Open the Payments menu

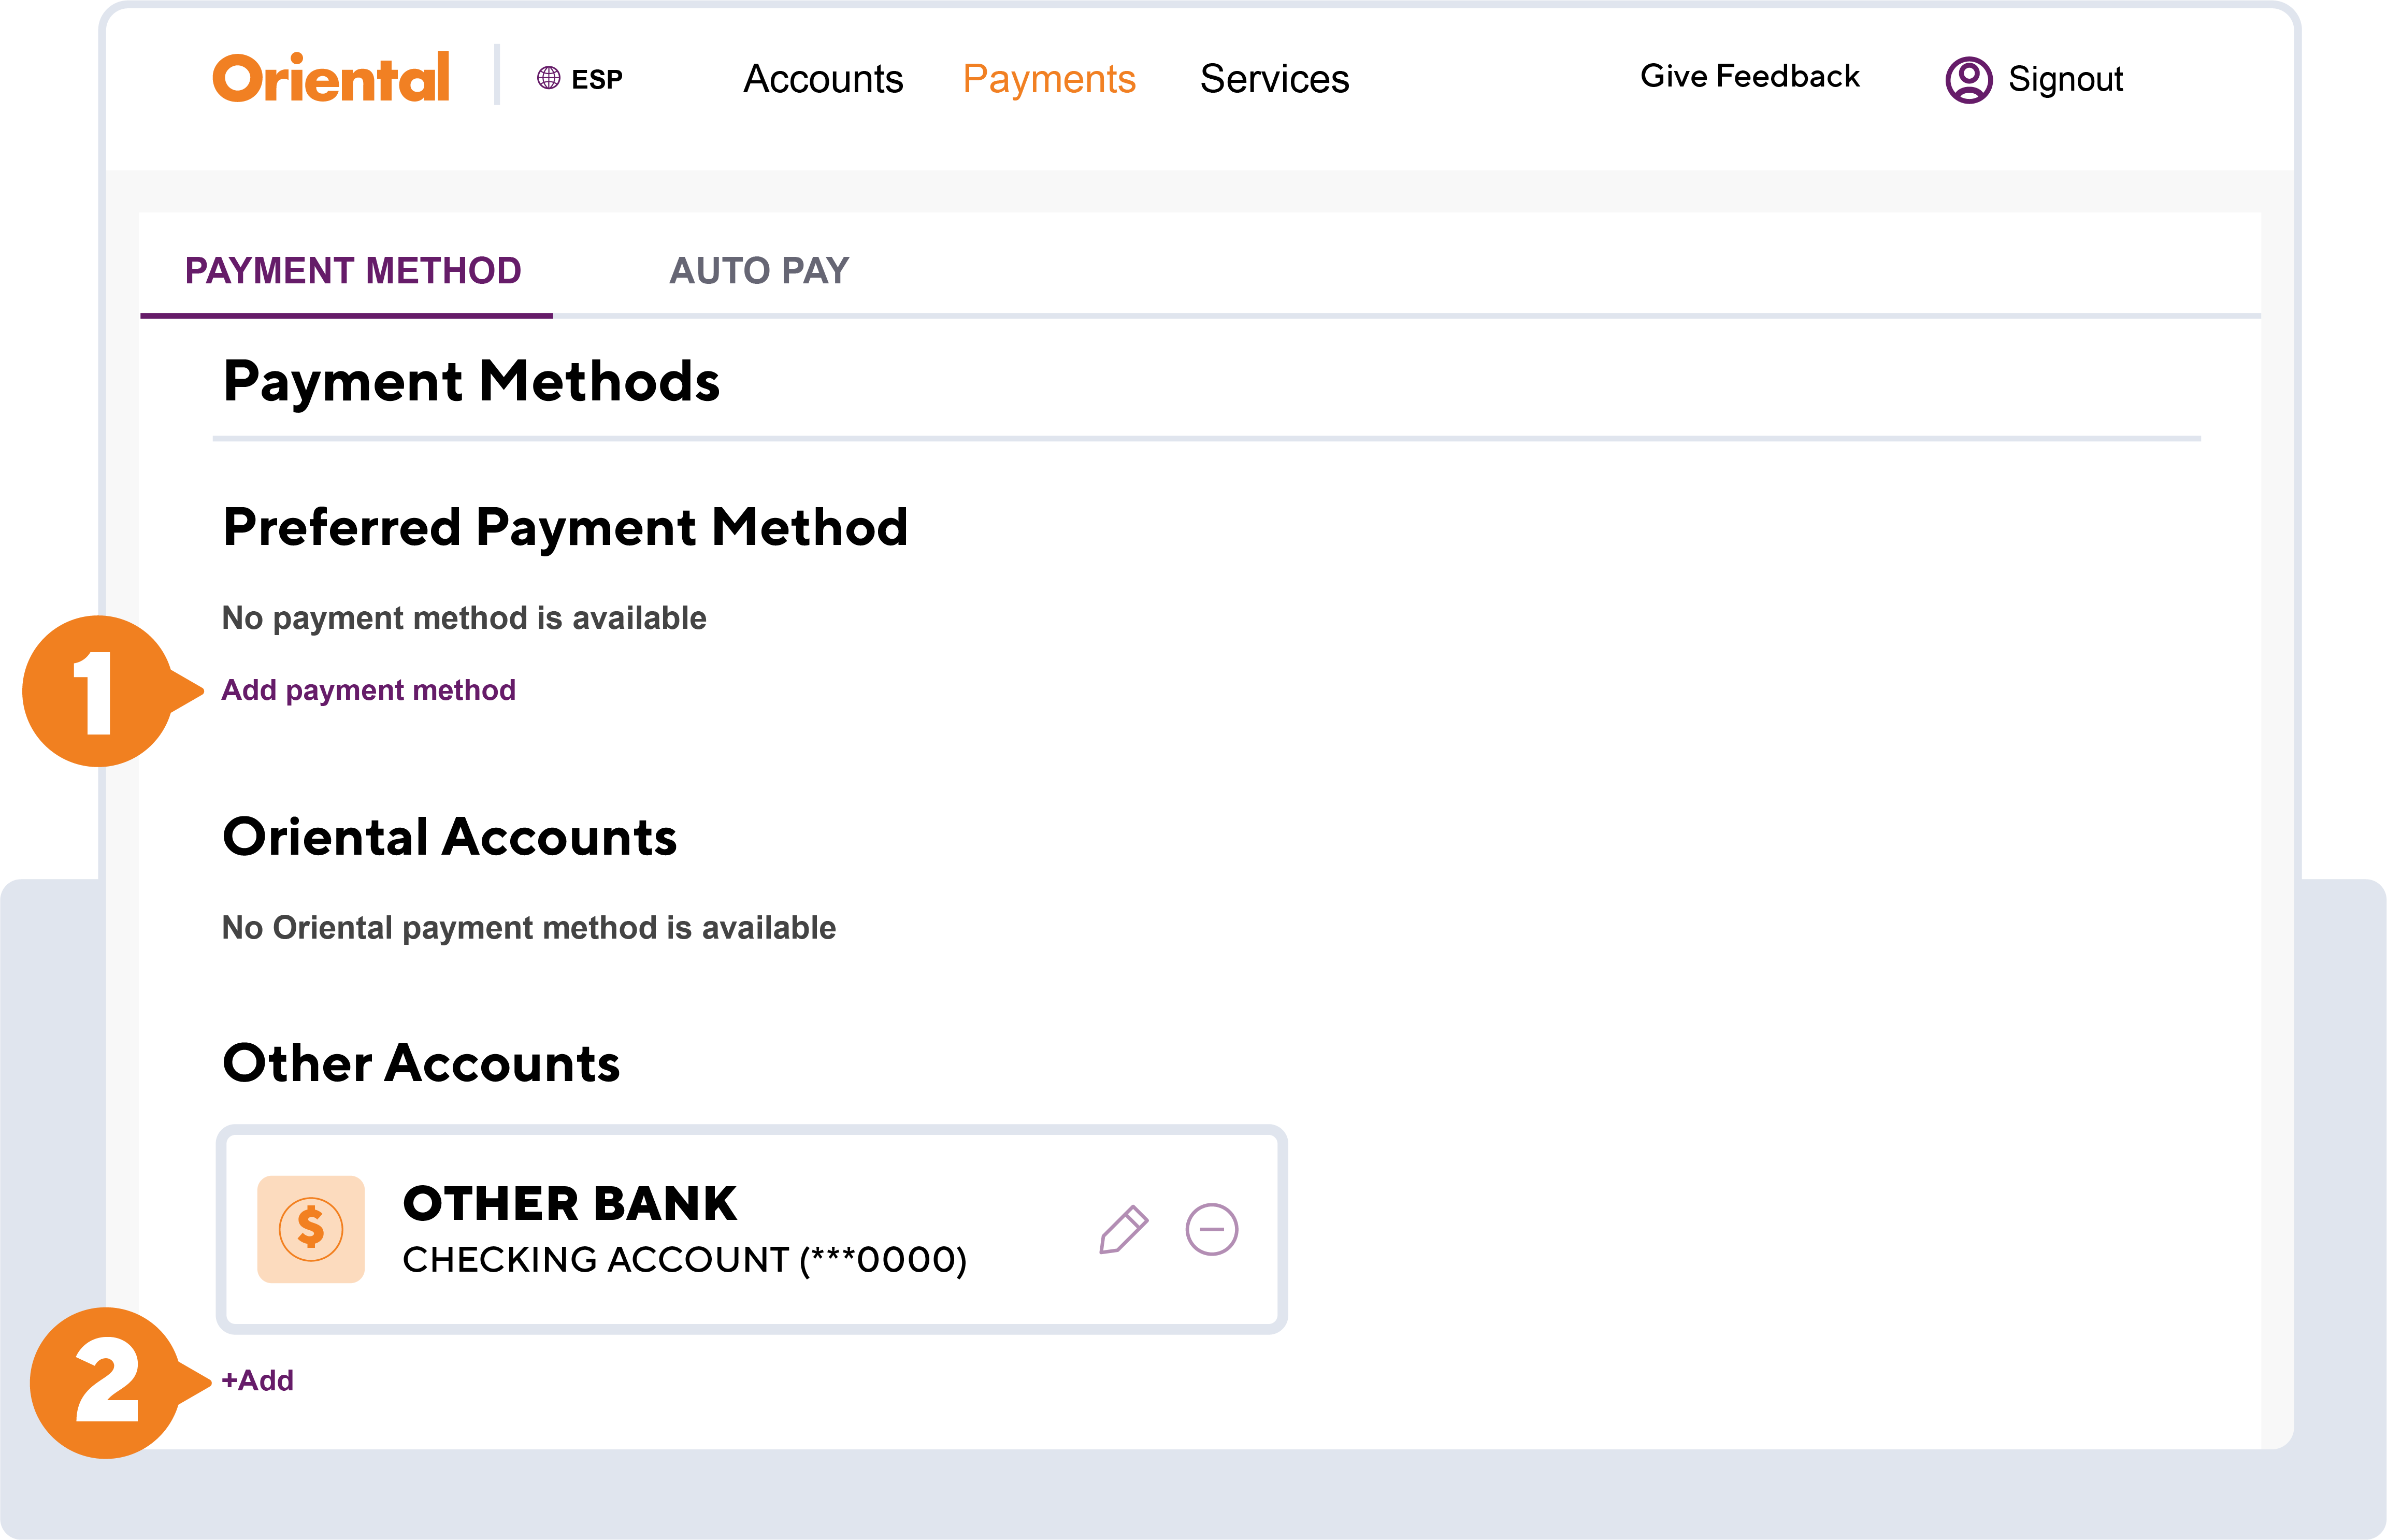[x=1049, y=79]
